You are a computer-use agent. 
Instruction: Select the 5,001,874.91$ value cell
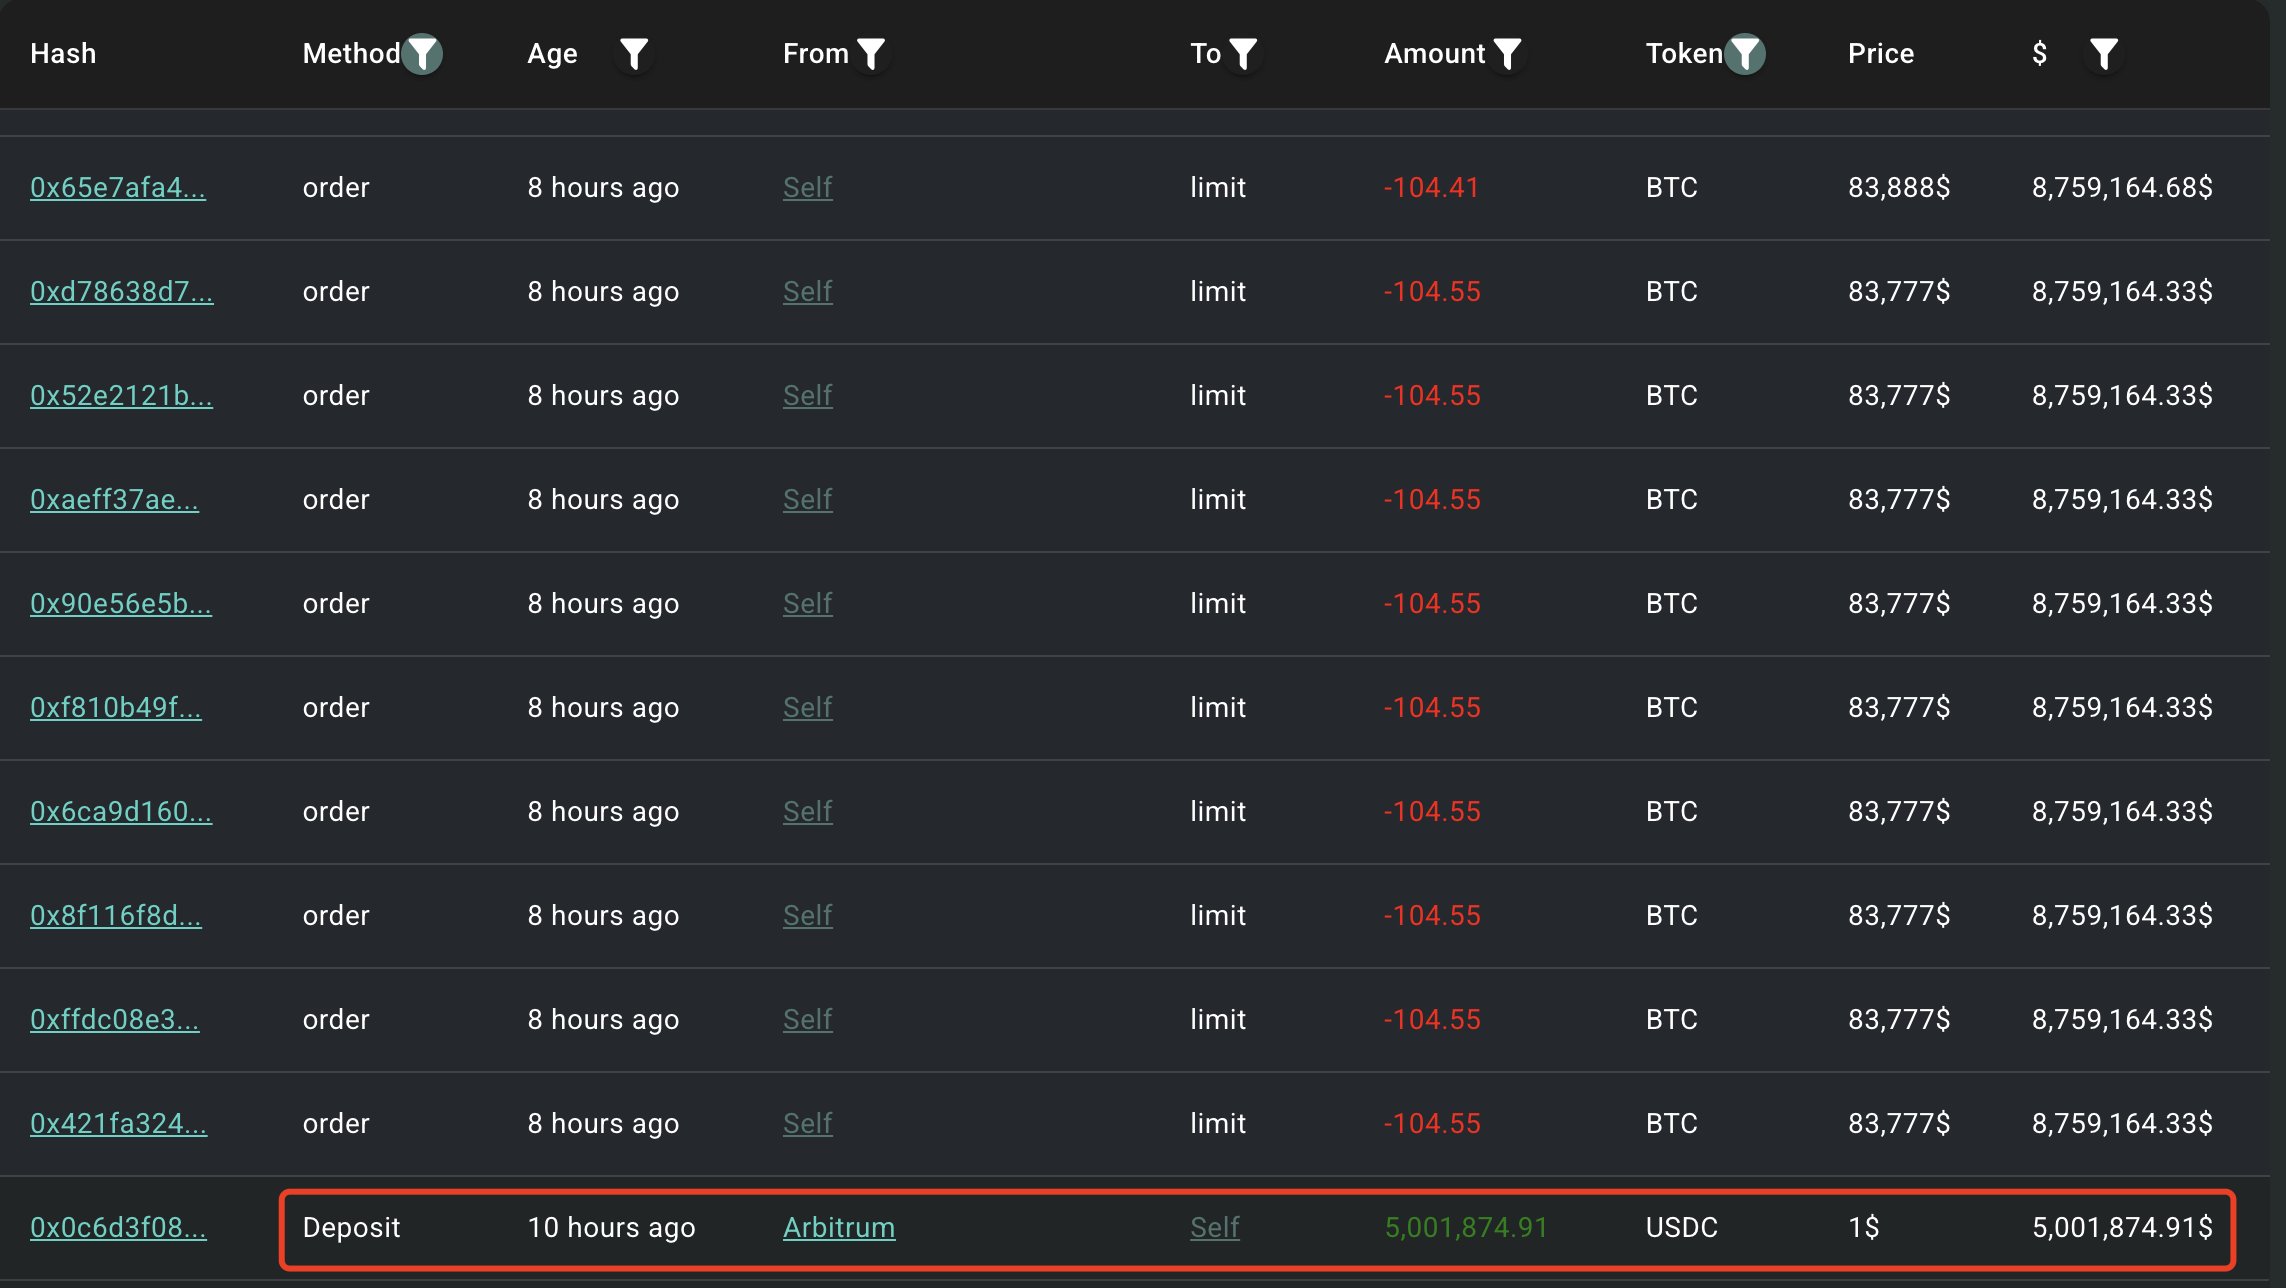click(2122, 1228)
